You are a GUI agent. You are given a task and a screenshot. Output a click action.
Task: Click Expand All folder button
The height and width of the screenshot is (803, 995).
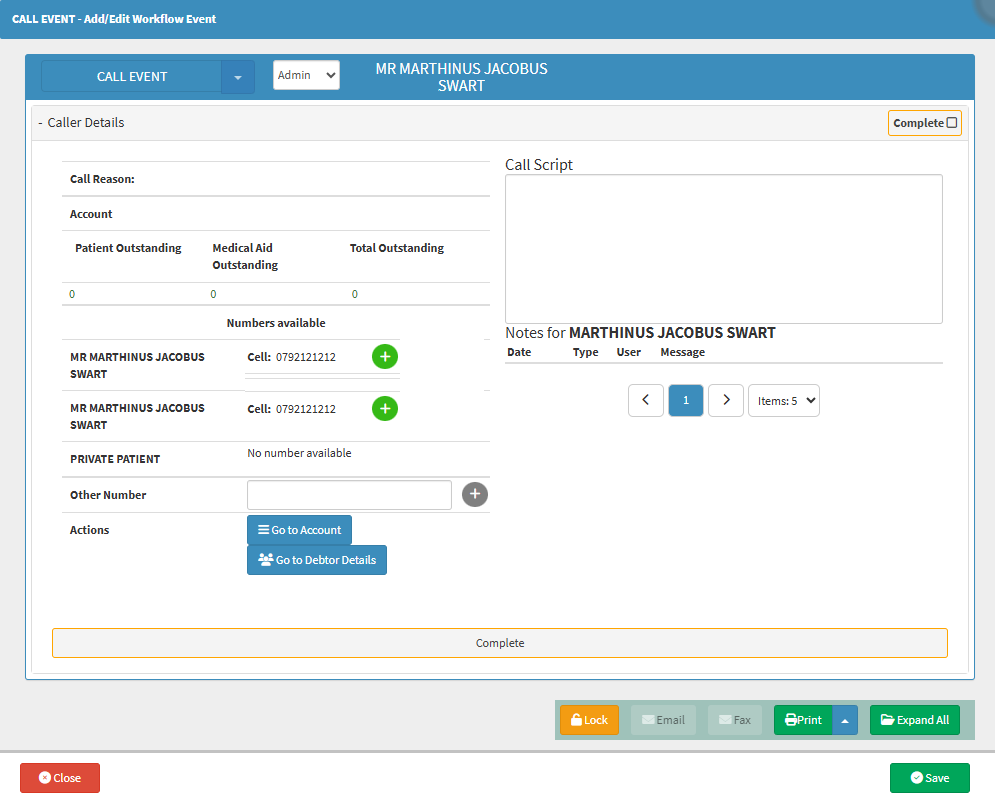coord(914,720)
